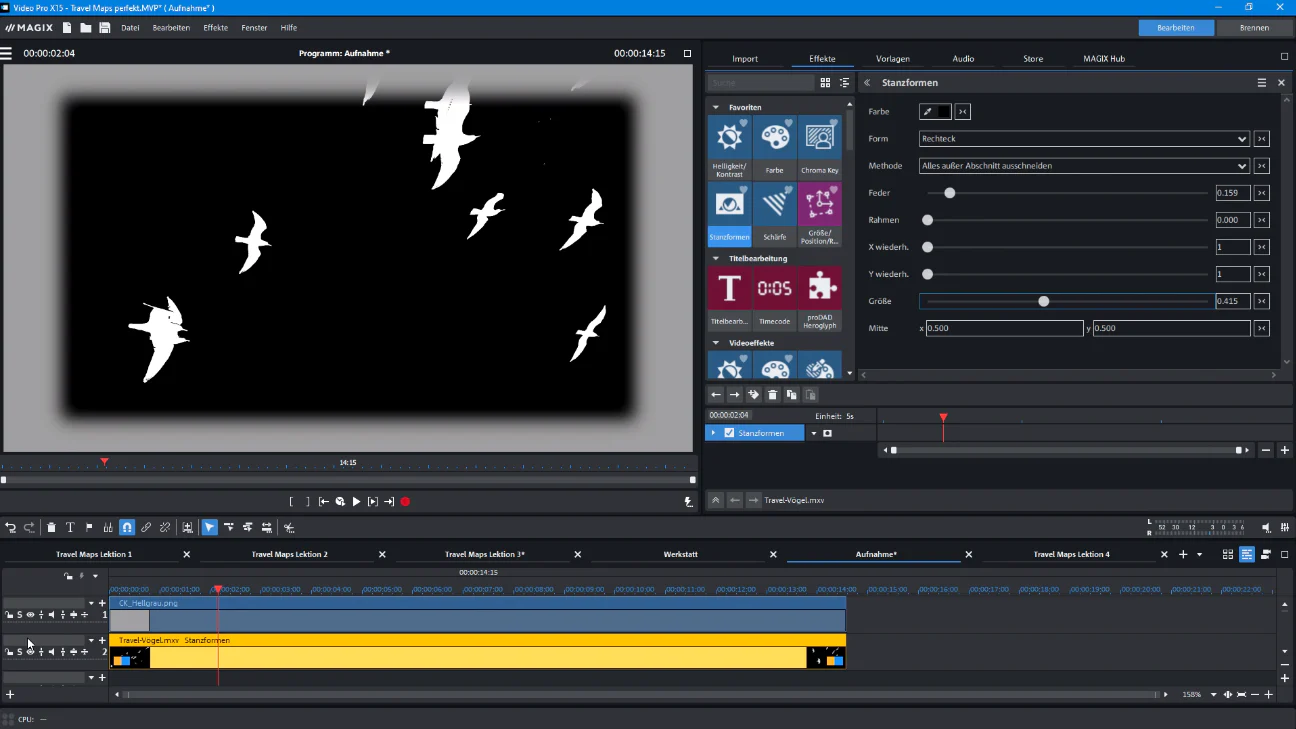Viewport: 1296px width, 729px height.
Task: Click the red record button
Action: (405, 502)
